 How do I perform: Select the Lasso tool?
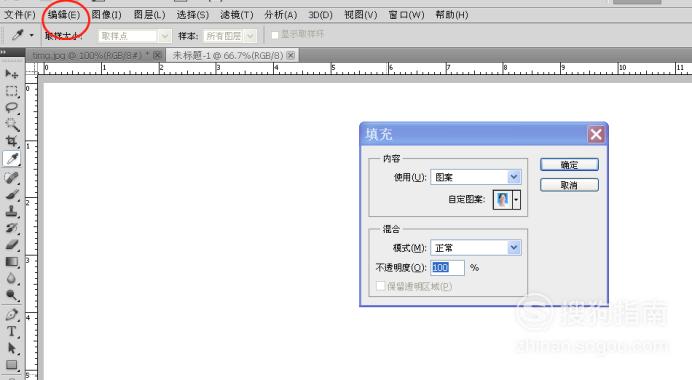[x=11, y=108]
